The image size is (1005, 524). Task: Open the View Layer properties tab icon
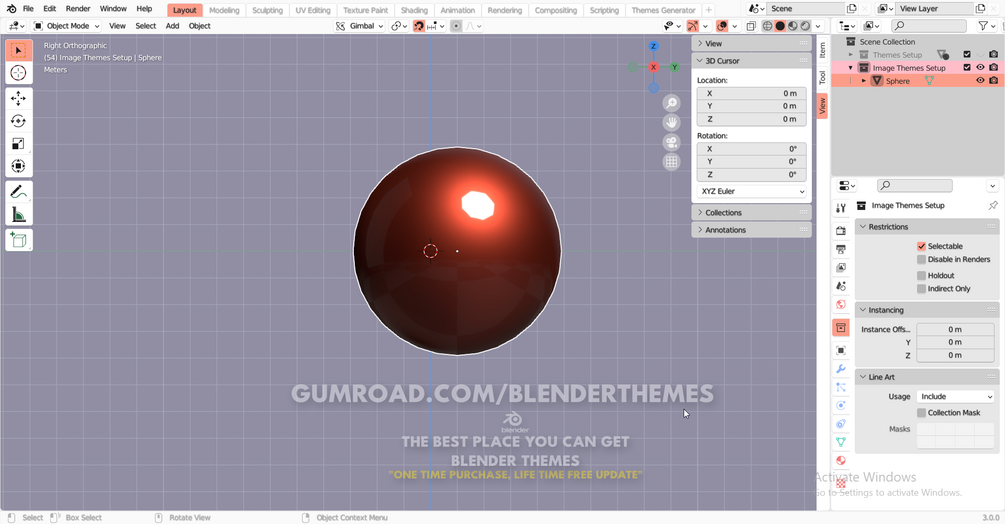[841, 268]
